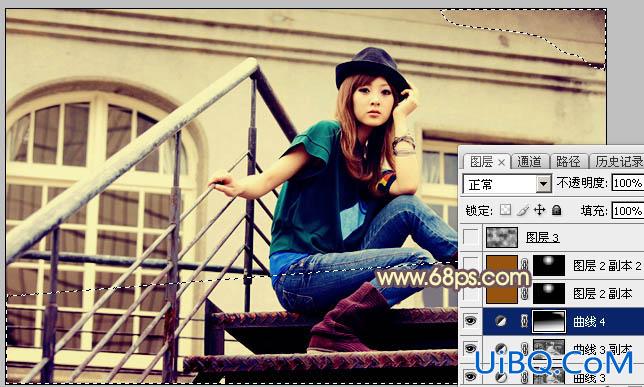Select the layer named 曲线 4
This screenshot has width=644, height=387.
point(589,321)
